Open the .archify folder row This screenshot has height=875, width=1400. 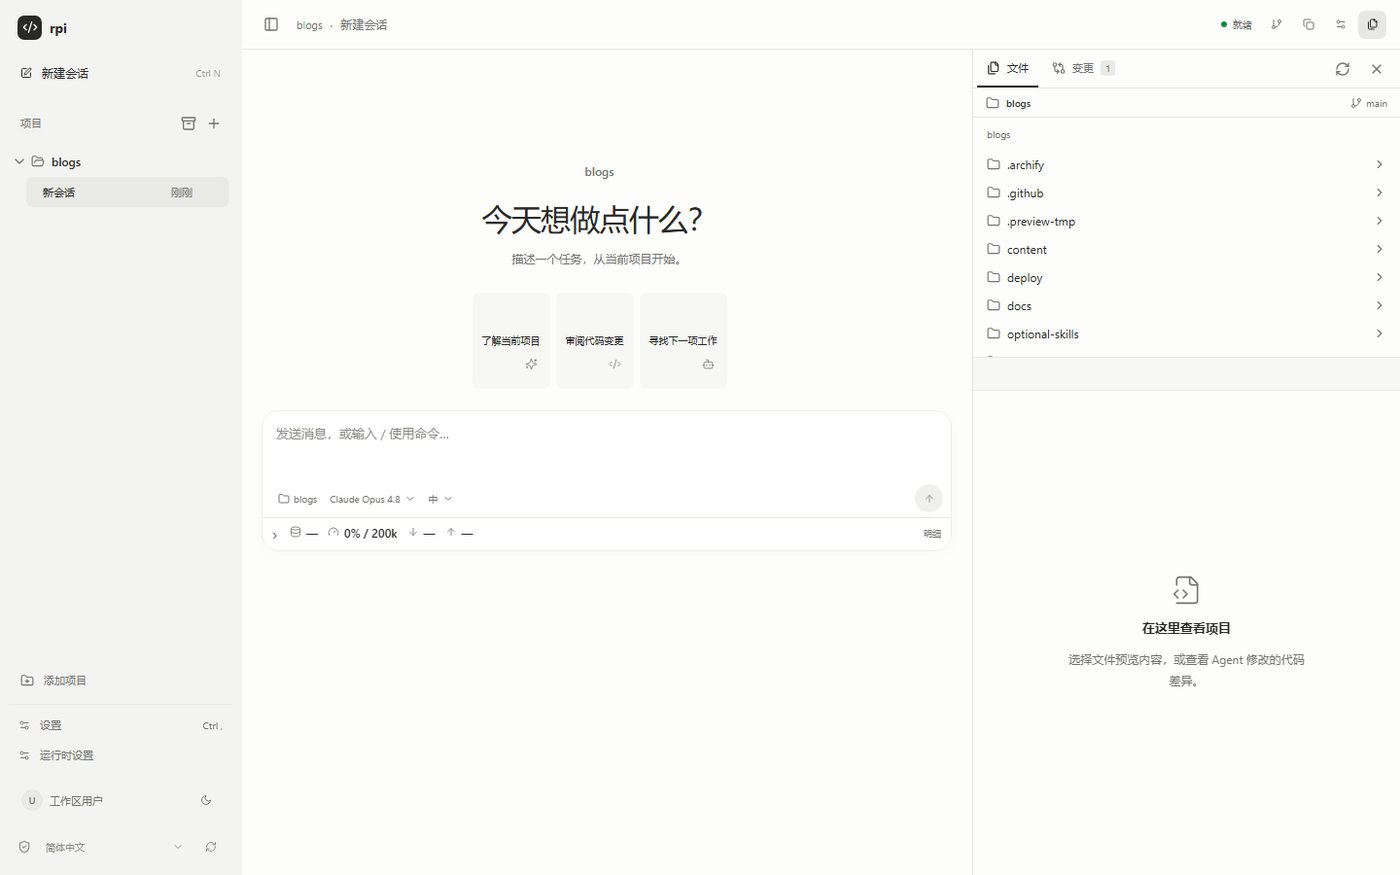(1186, 165)
